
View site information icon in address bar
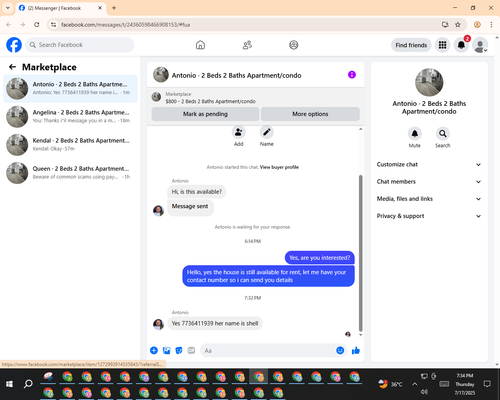(x=53, y=25)
